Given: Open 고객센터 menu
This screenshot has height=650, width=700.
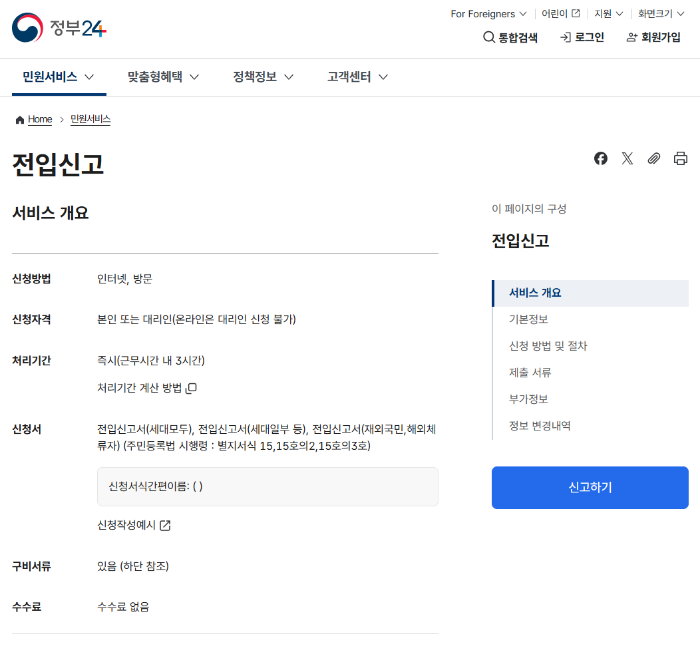Looking at the screenshot, I should 357,77.
